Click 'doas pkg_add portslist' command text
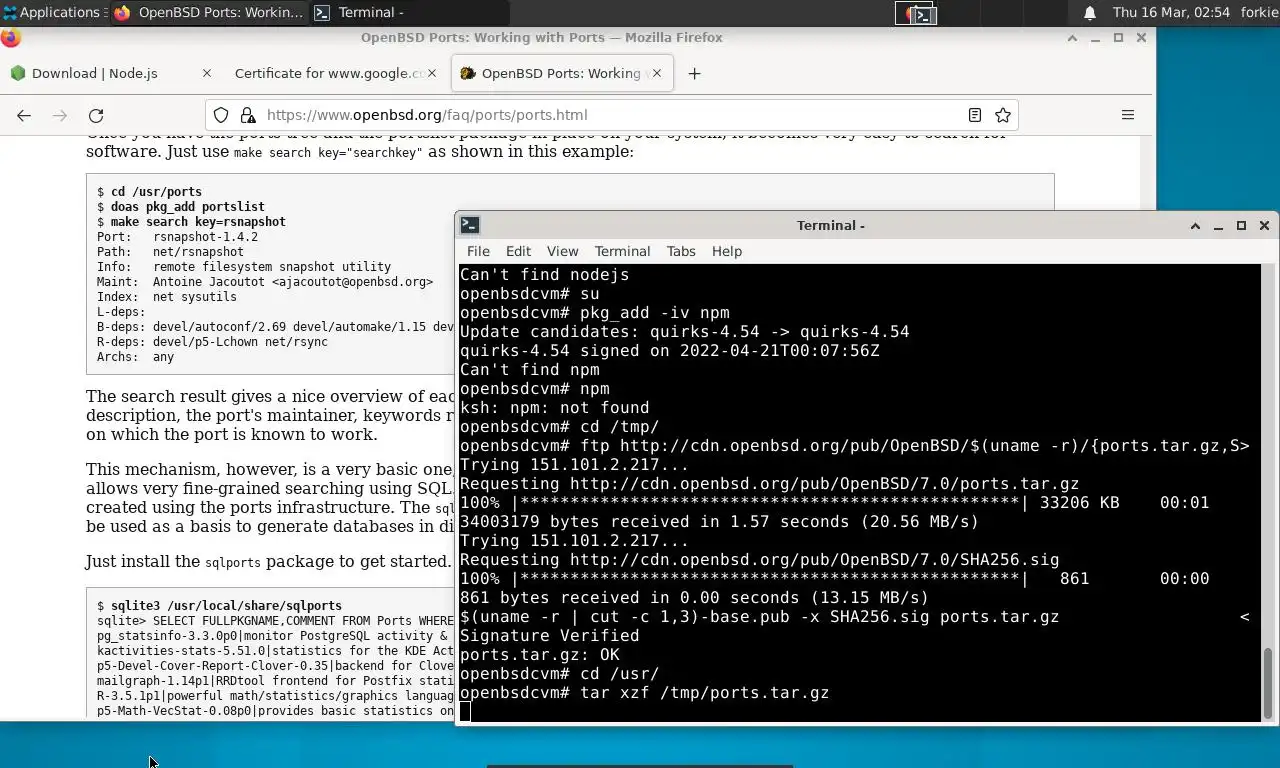This screenshot has height=768, width=1280. click(x=187, y=207)
